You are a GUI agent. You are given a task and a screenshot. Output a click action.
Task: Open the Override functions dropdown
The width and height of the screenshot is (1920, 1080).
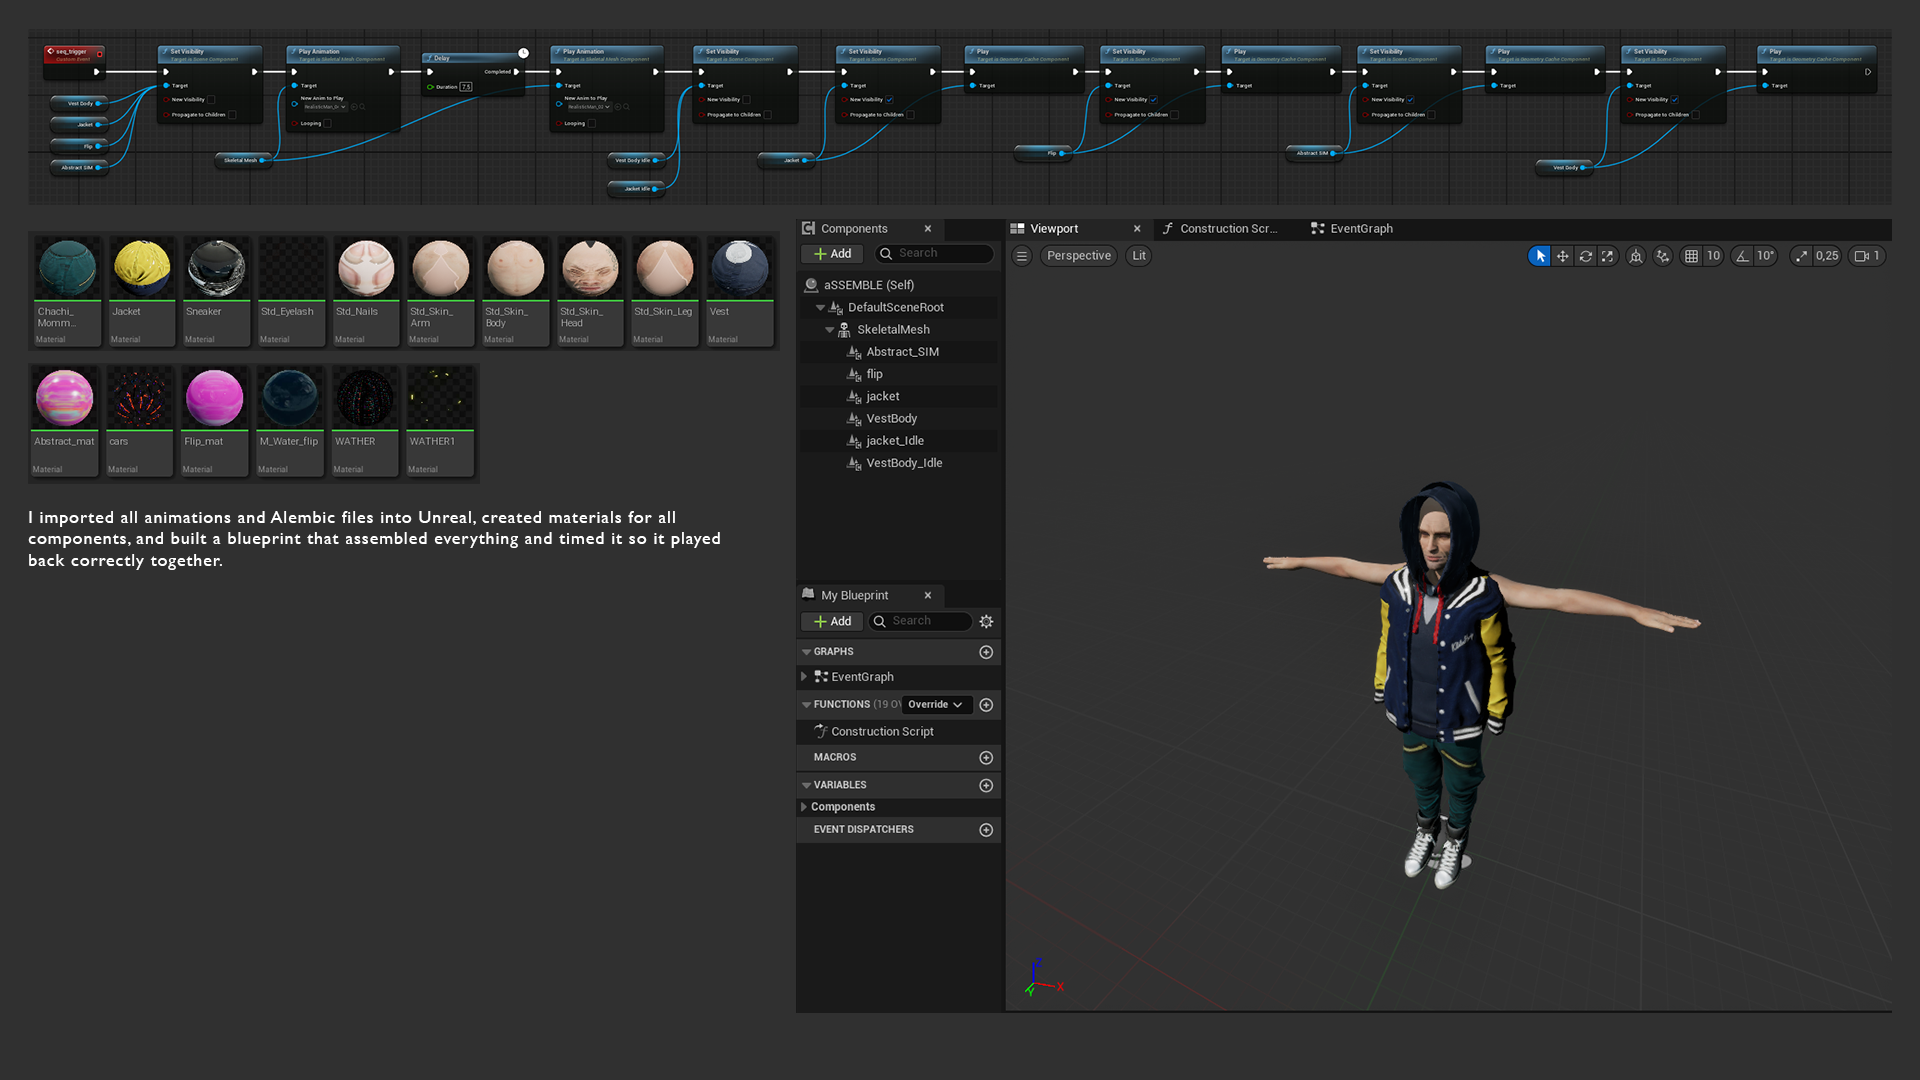935,705
